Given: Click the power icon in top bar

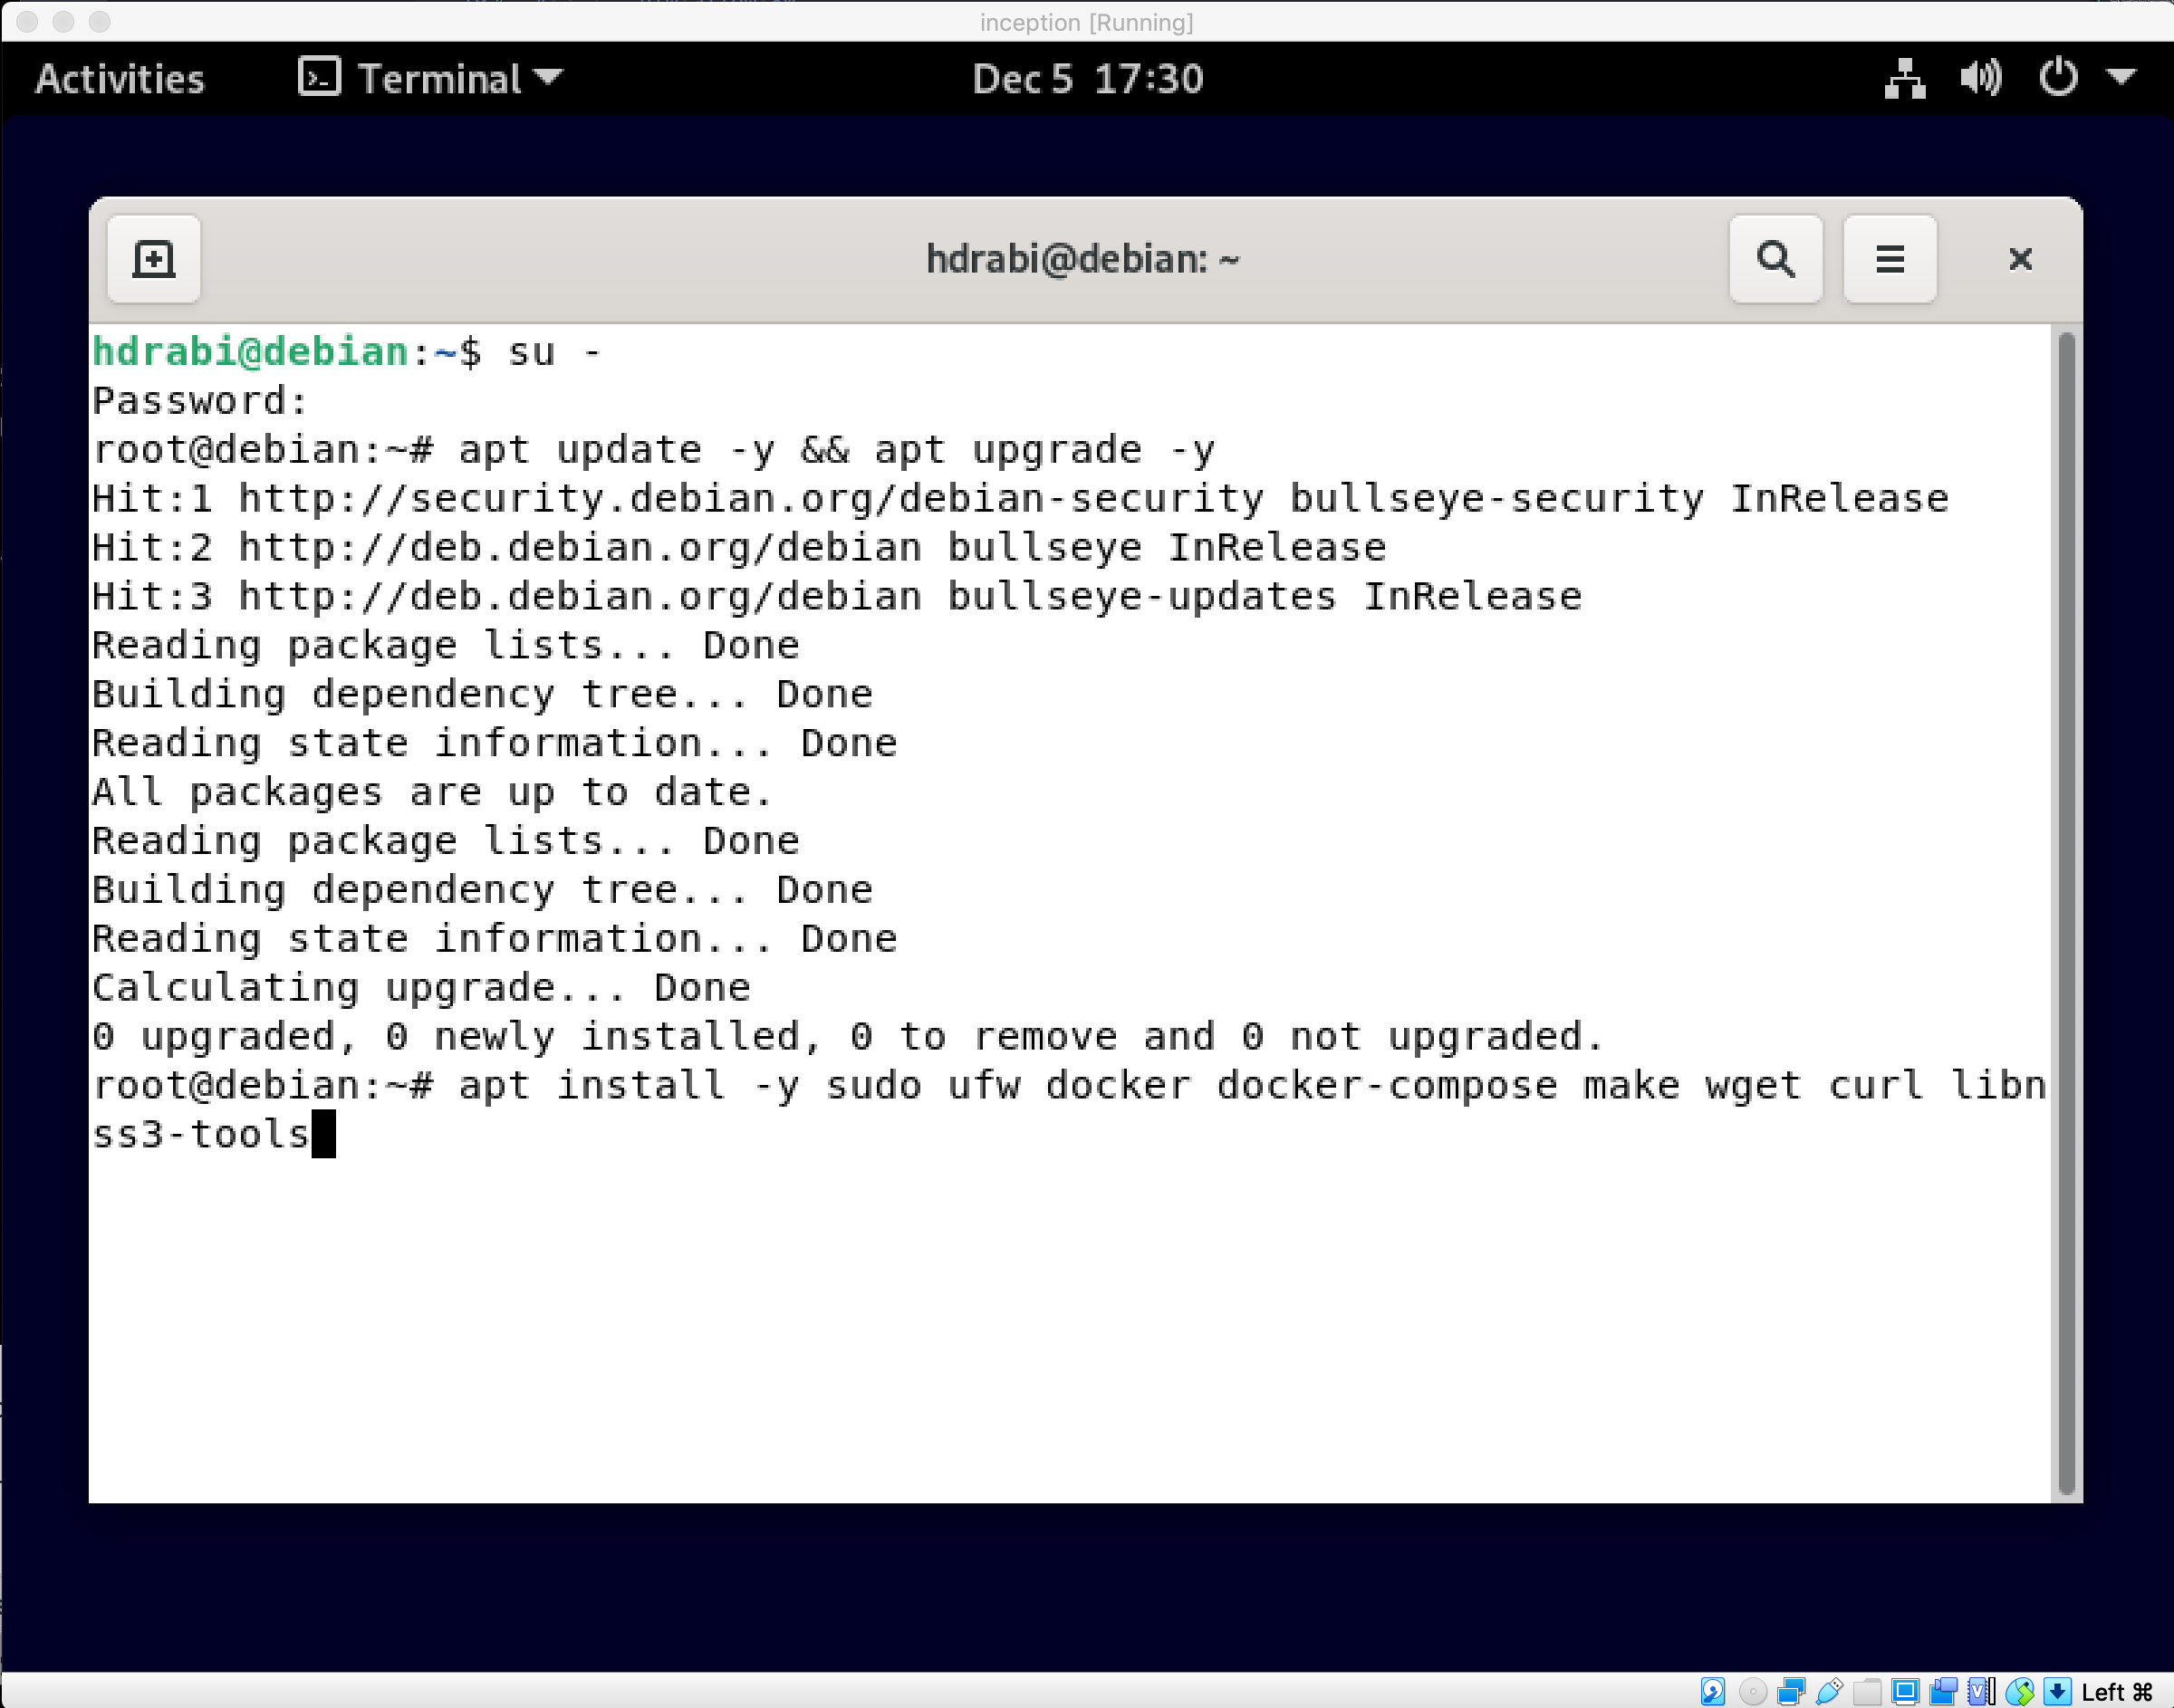Looking at the screenshot, I should (x=2058, y=78).
